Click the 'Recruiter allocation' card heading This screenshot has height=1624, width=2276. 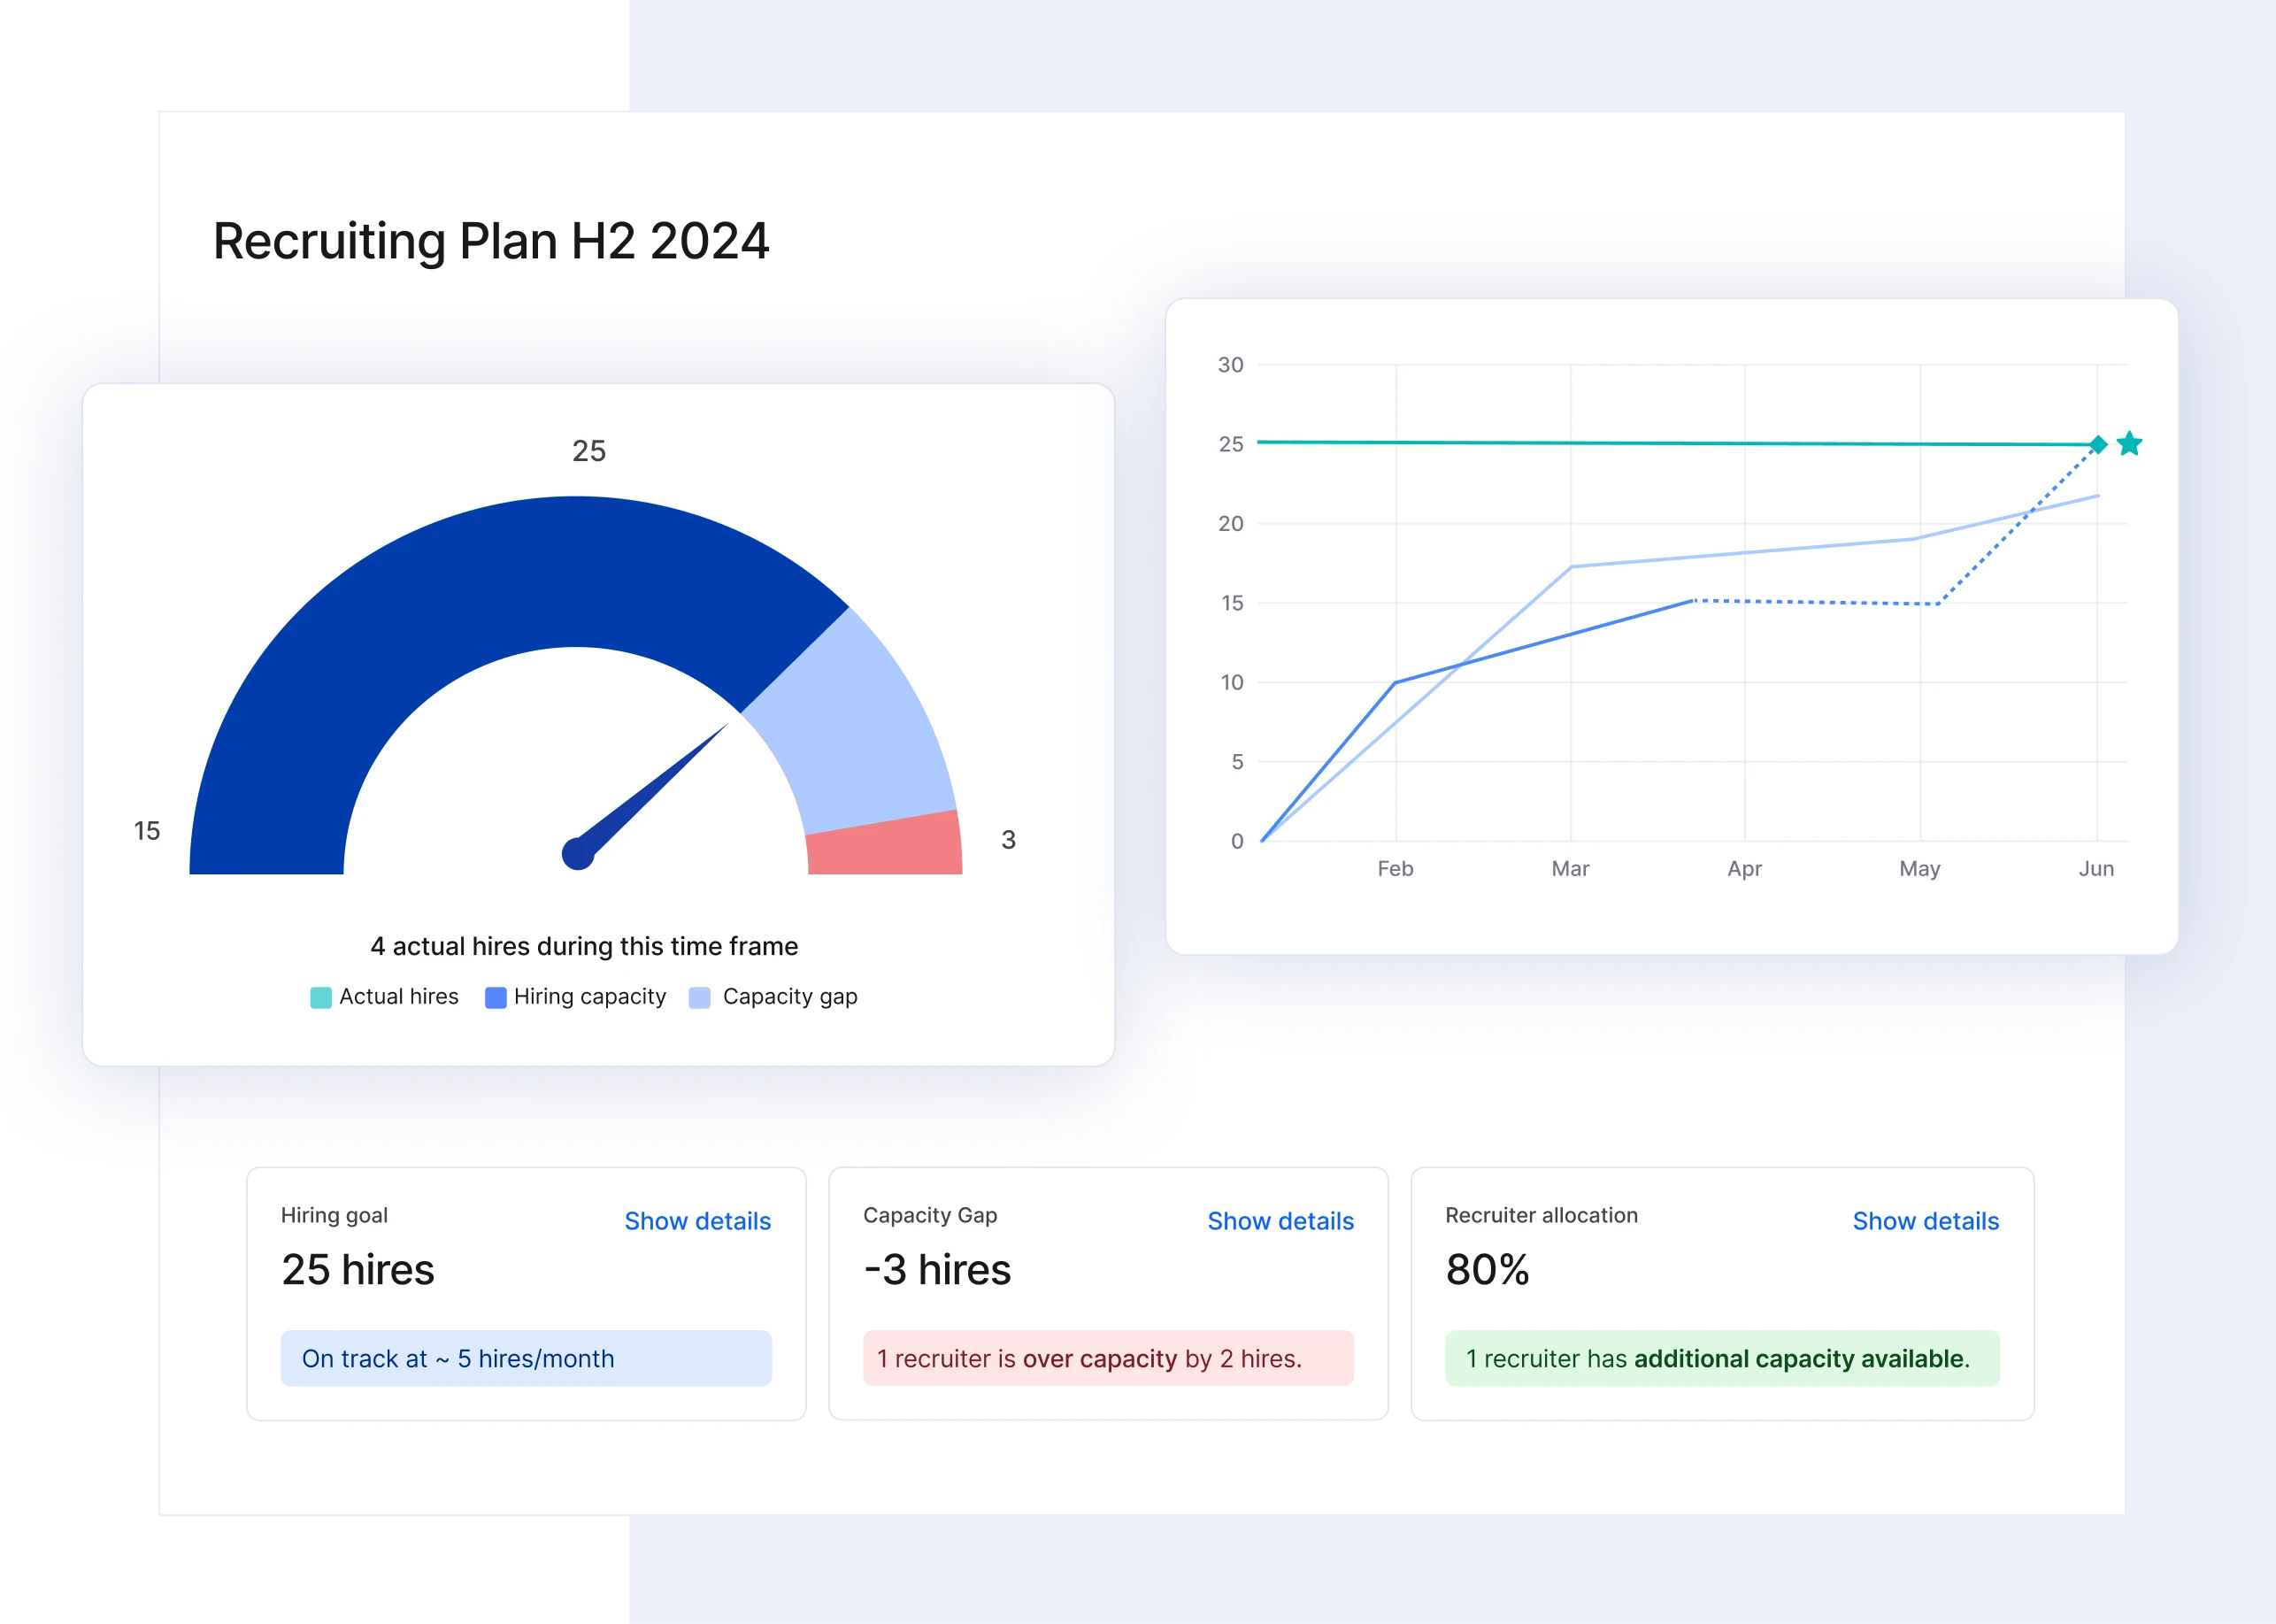[x=1541, y=1215]
